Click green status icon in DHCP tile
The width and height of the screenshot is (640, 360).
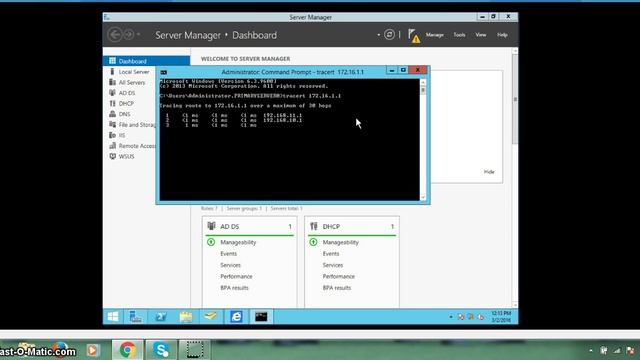pyautogui.click(x=313, y=242)
